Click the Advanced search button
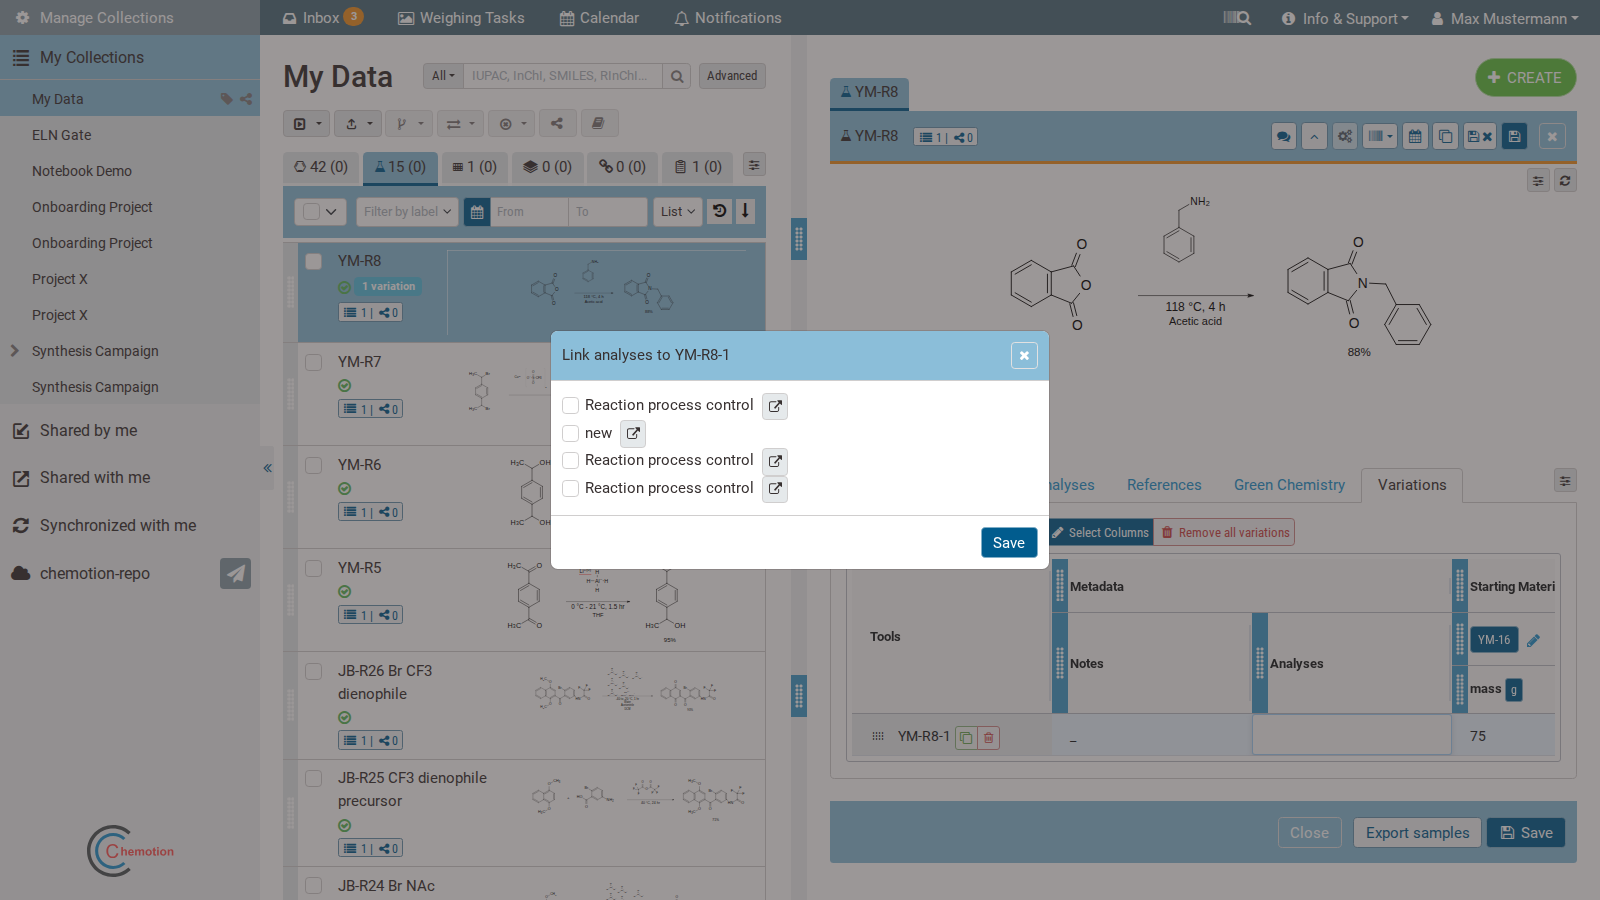The width and height of the screenshot is (1600, 900). click(x=732, y=76)
